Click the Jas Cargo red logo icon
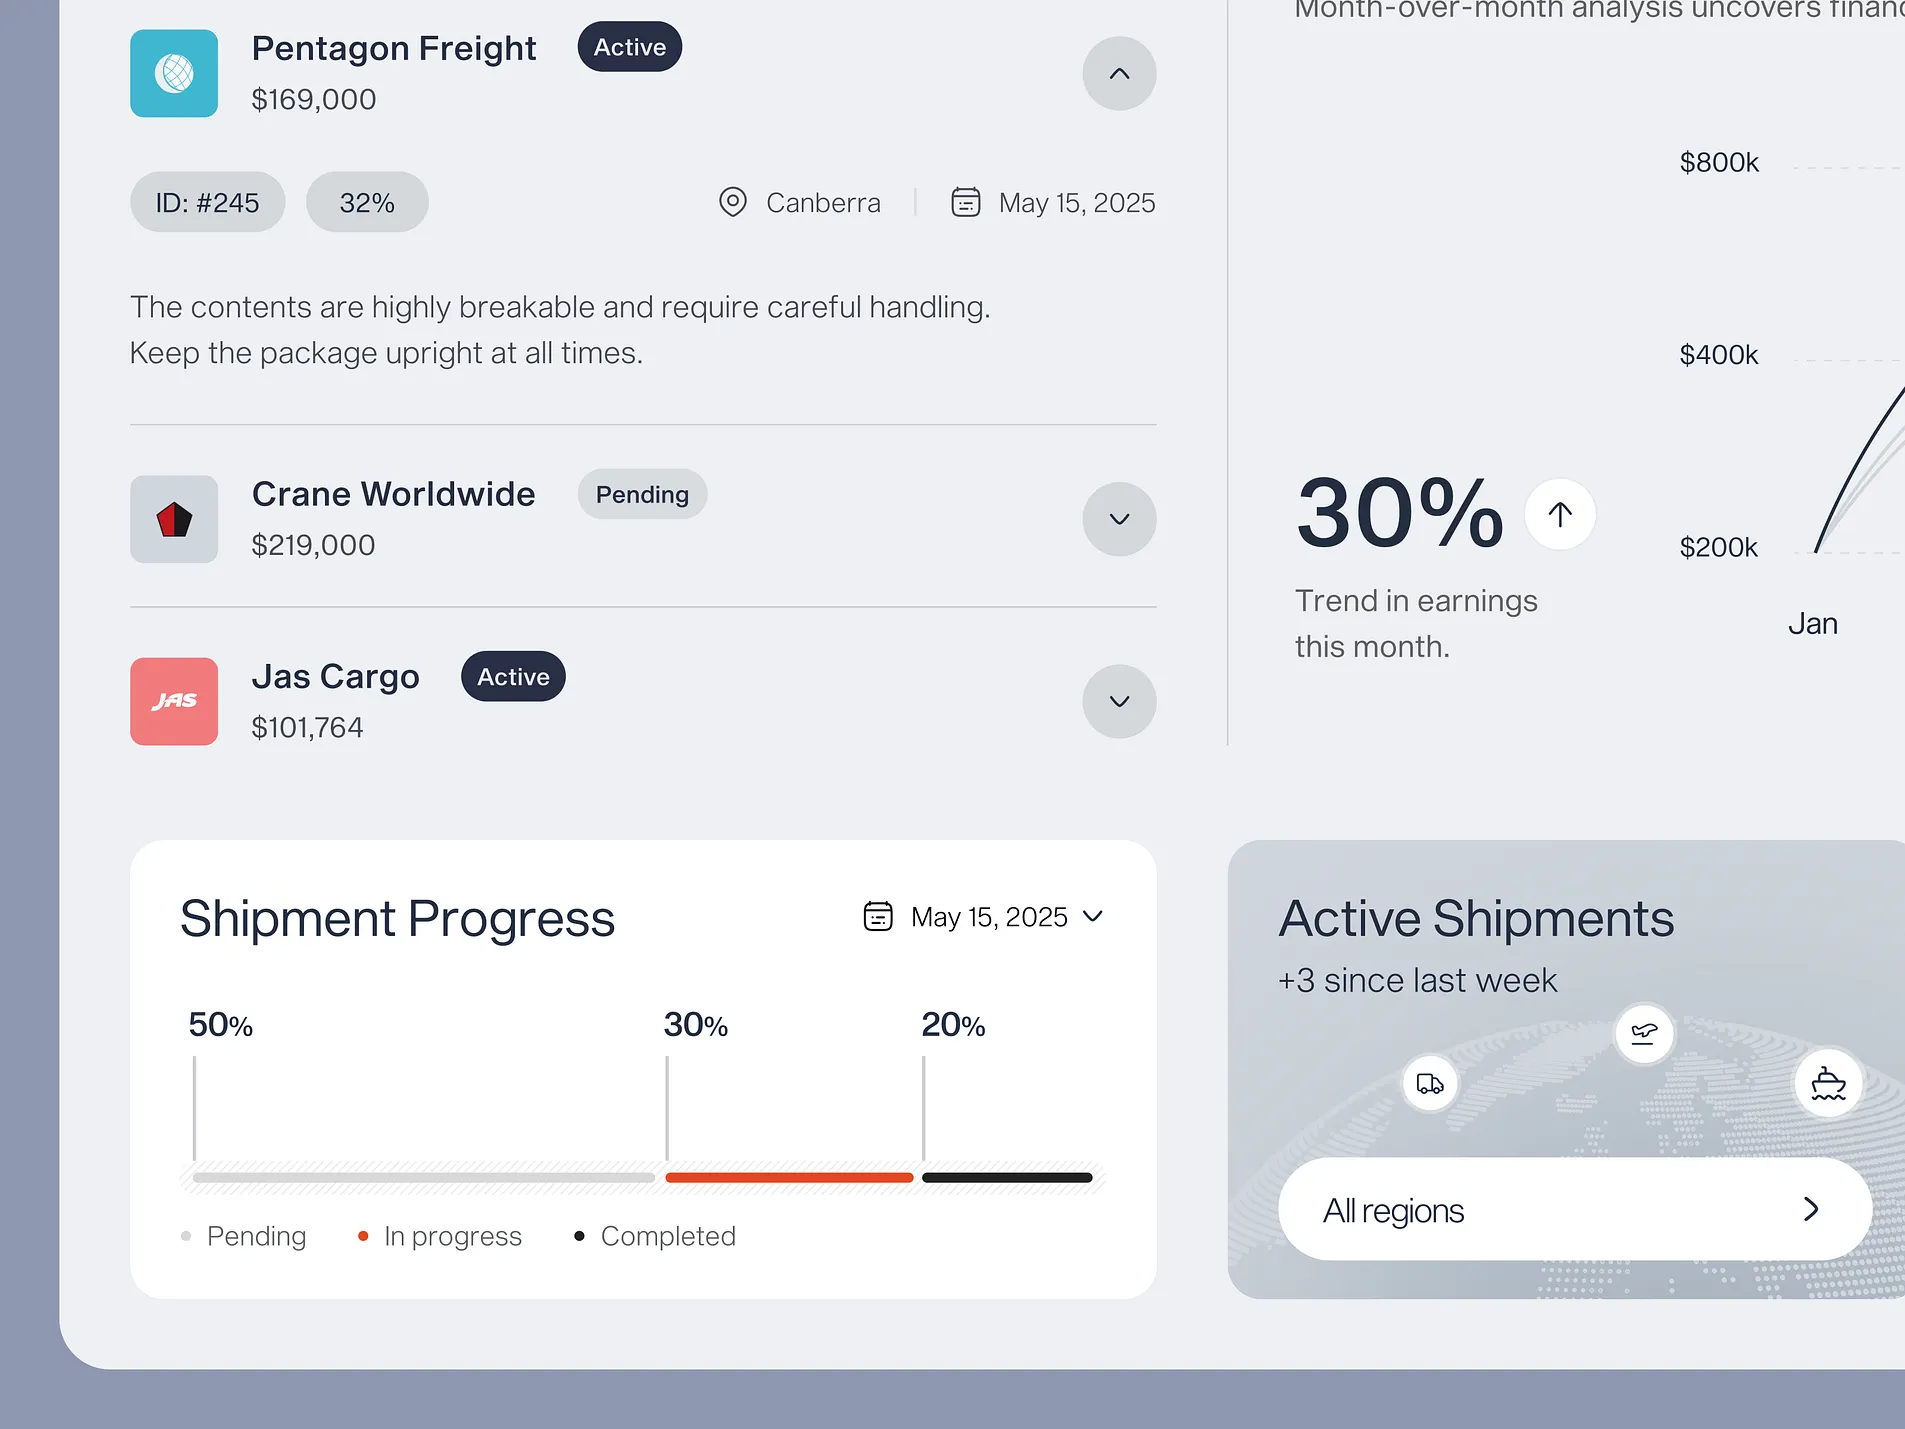The height and width of the screenshot is (1429, 1905). click(174, 701)
